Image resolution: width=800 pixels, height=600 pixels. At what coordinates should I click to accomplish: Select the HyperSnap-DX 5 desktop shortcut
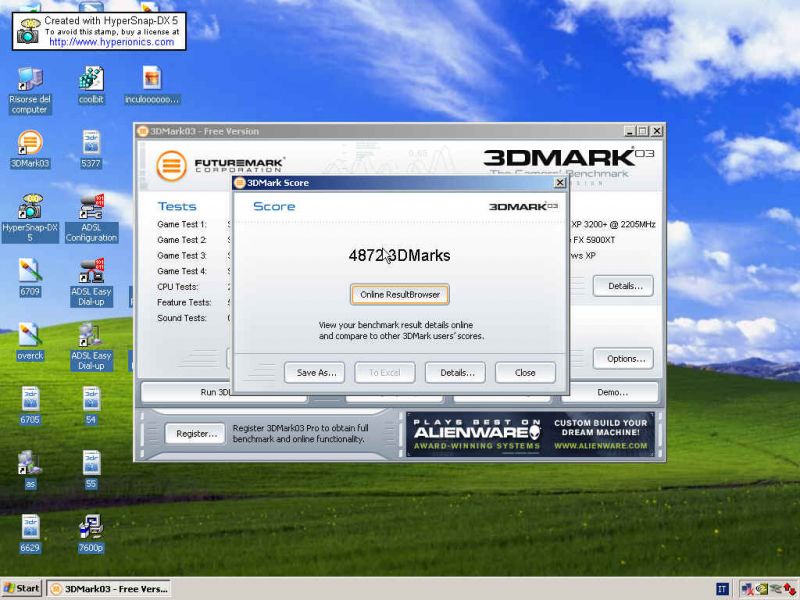point(30,218)
